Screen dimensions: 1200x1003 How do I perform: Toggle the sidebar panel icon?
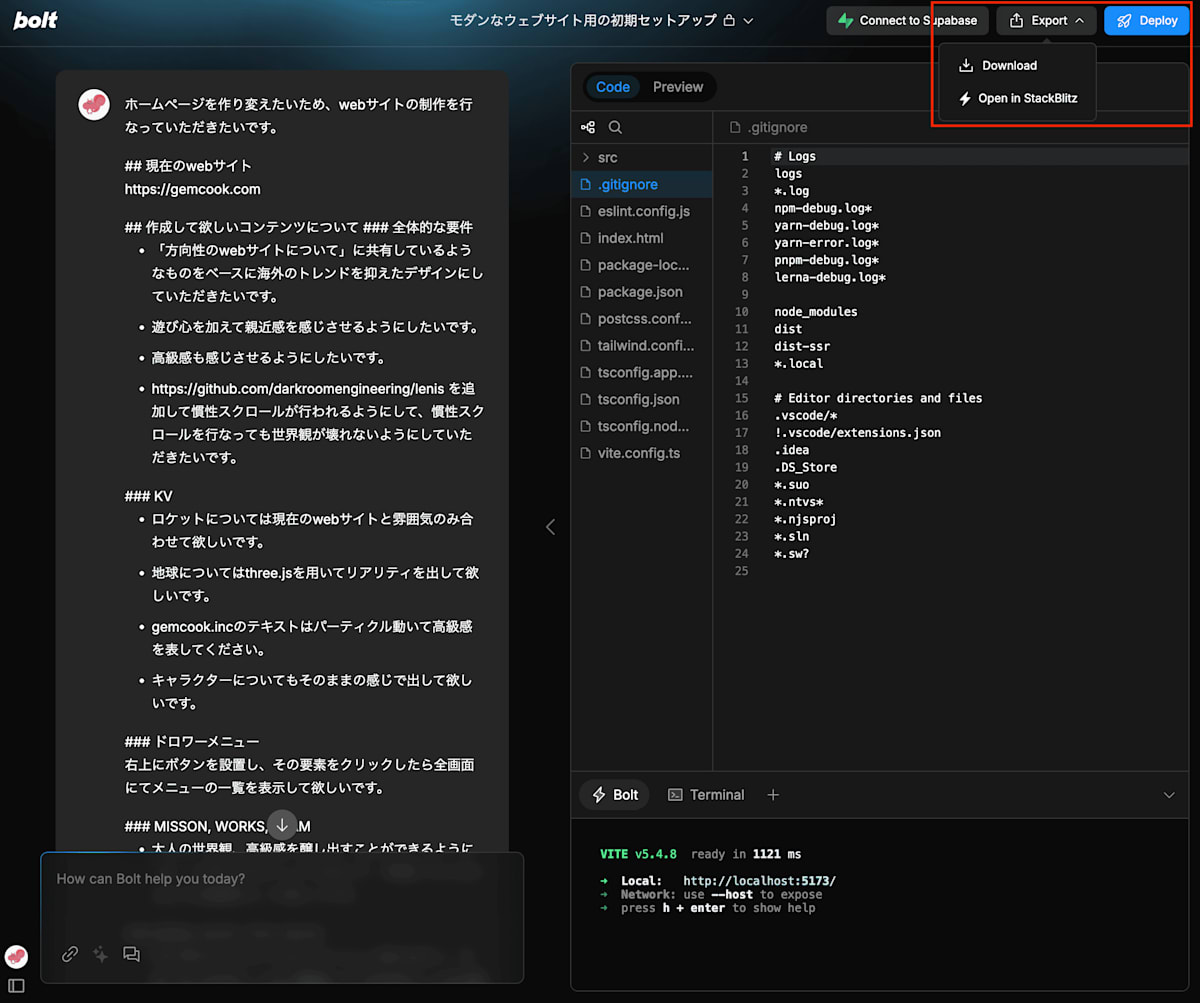tap(16, 986)
